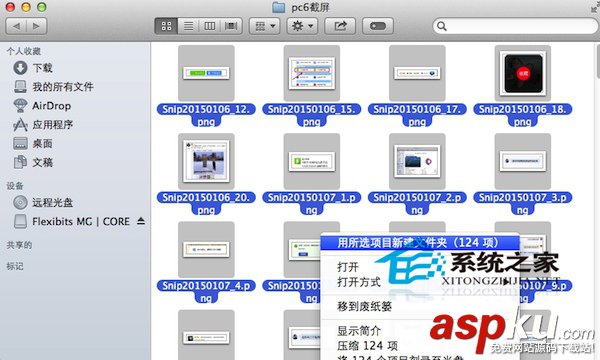Select thumbnail of Snip20150106_18.png
Viewport: 600px width, 360px height.
point(523,73)
